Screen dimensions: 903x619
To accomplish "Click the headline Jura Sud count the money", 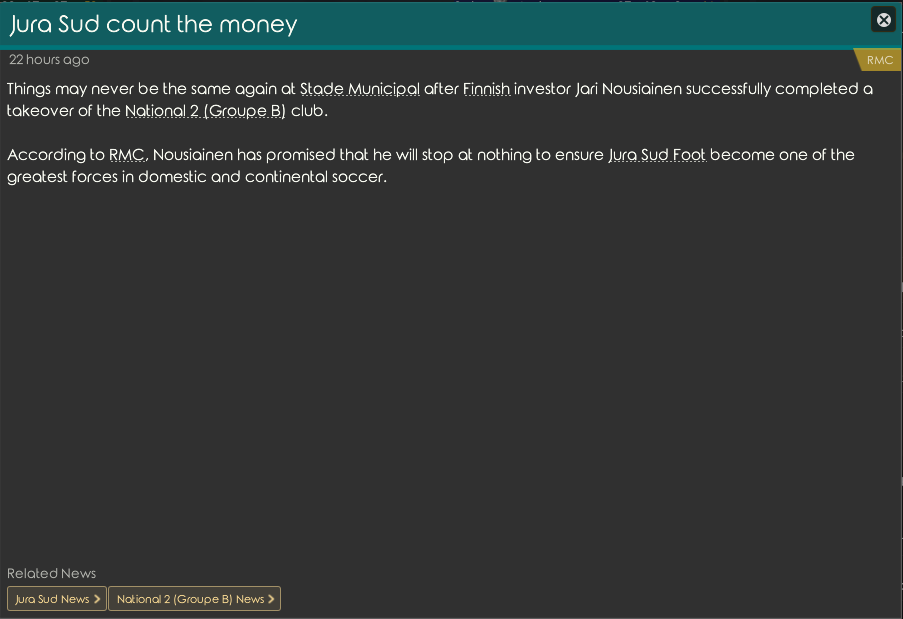I will coord(153,24).
